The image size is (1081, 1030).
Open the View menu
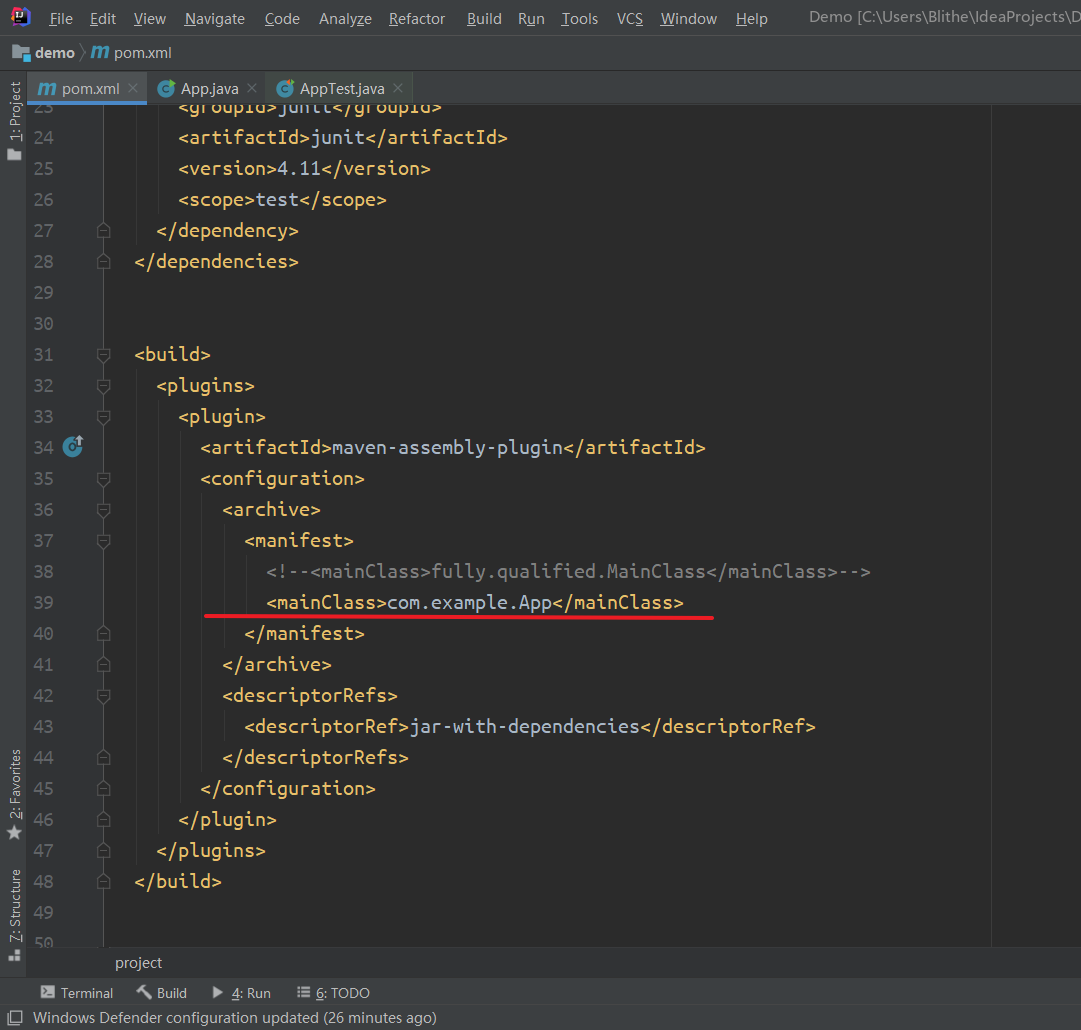[150, 19]
